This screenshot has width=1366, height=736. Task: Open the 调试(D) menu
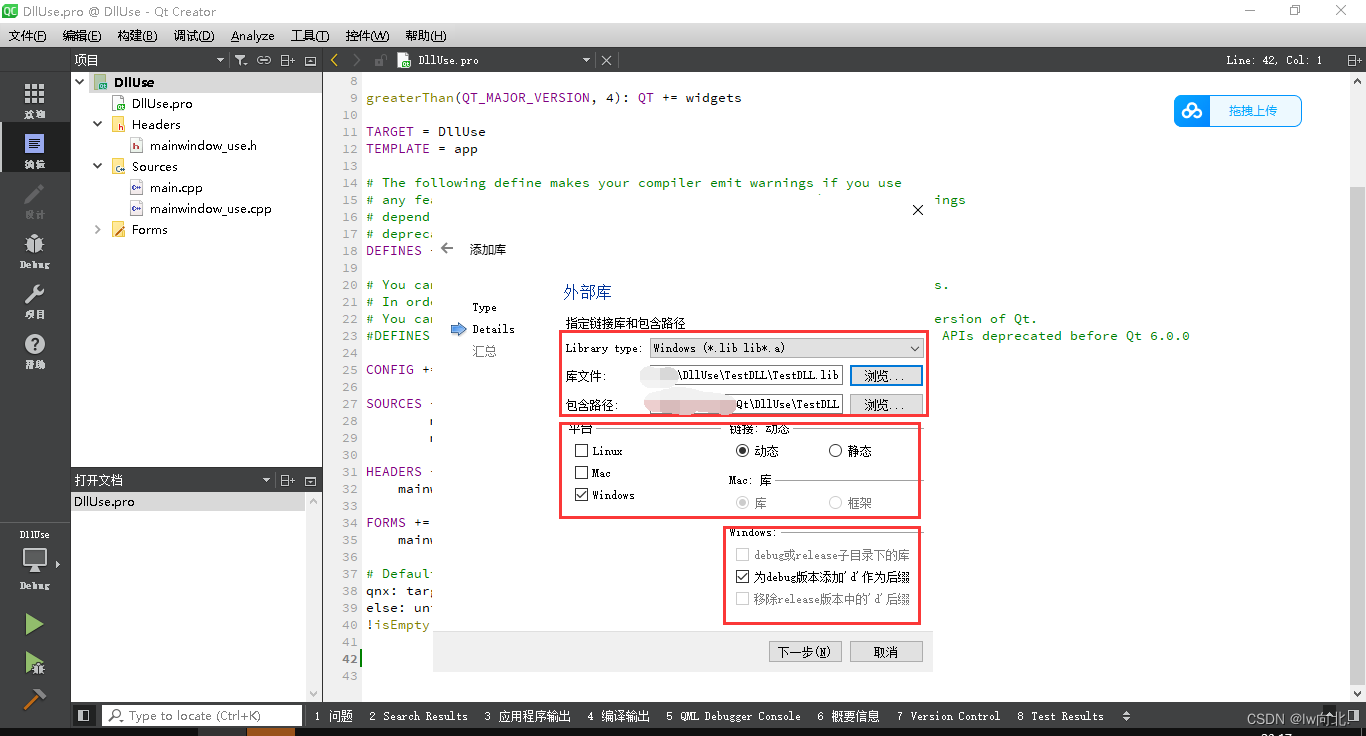click(194, 35)
